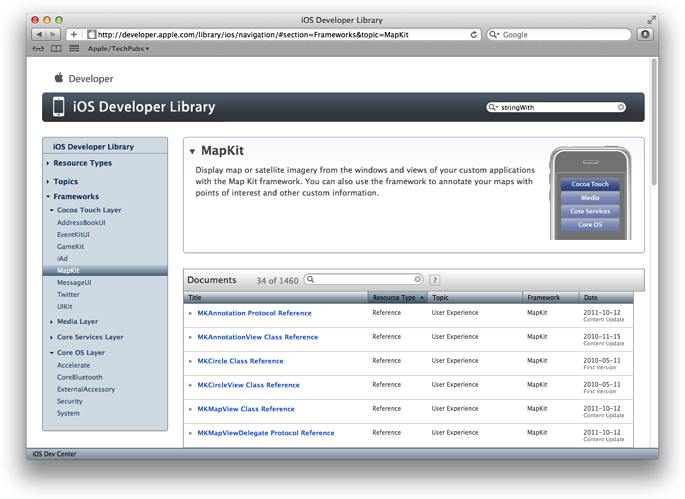This screenshot has width=685, height=499.
Task: Show Top Sites grid icon
Action: pos(74,49)
